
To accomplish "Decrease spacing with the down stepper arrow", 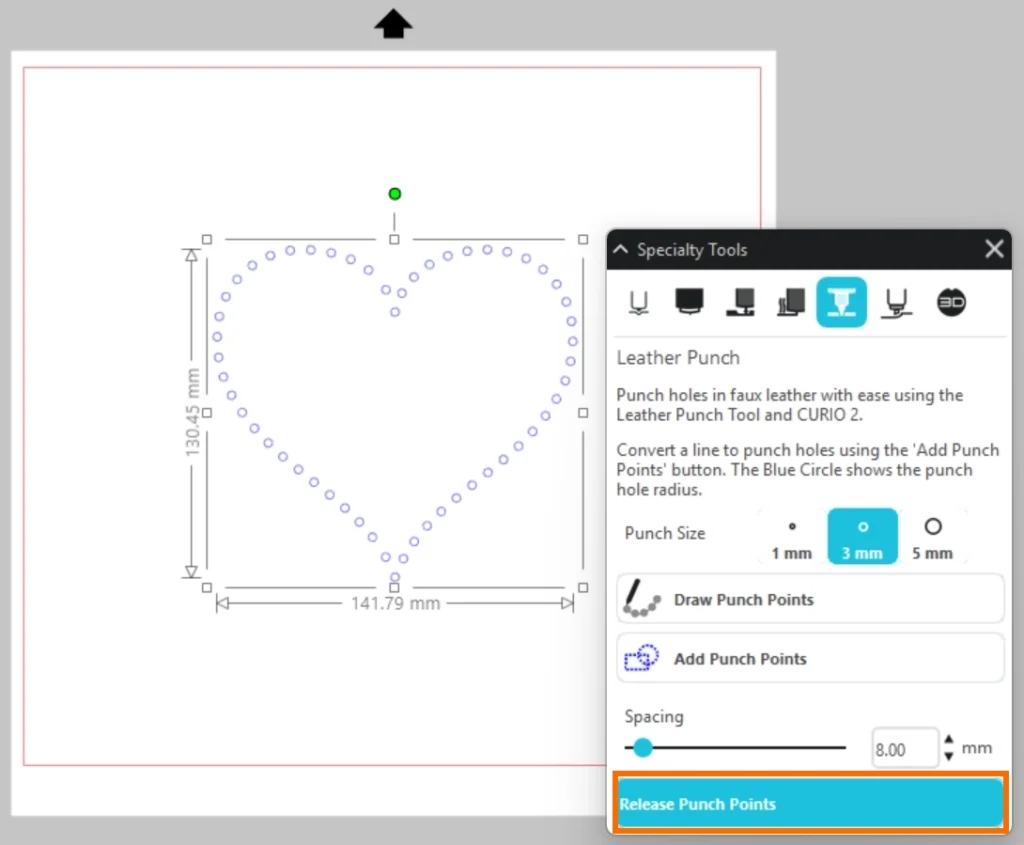I will (x=949, y=756).
